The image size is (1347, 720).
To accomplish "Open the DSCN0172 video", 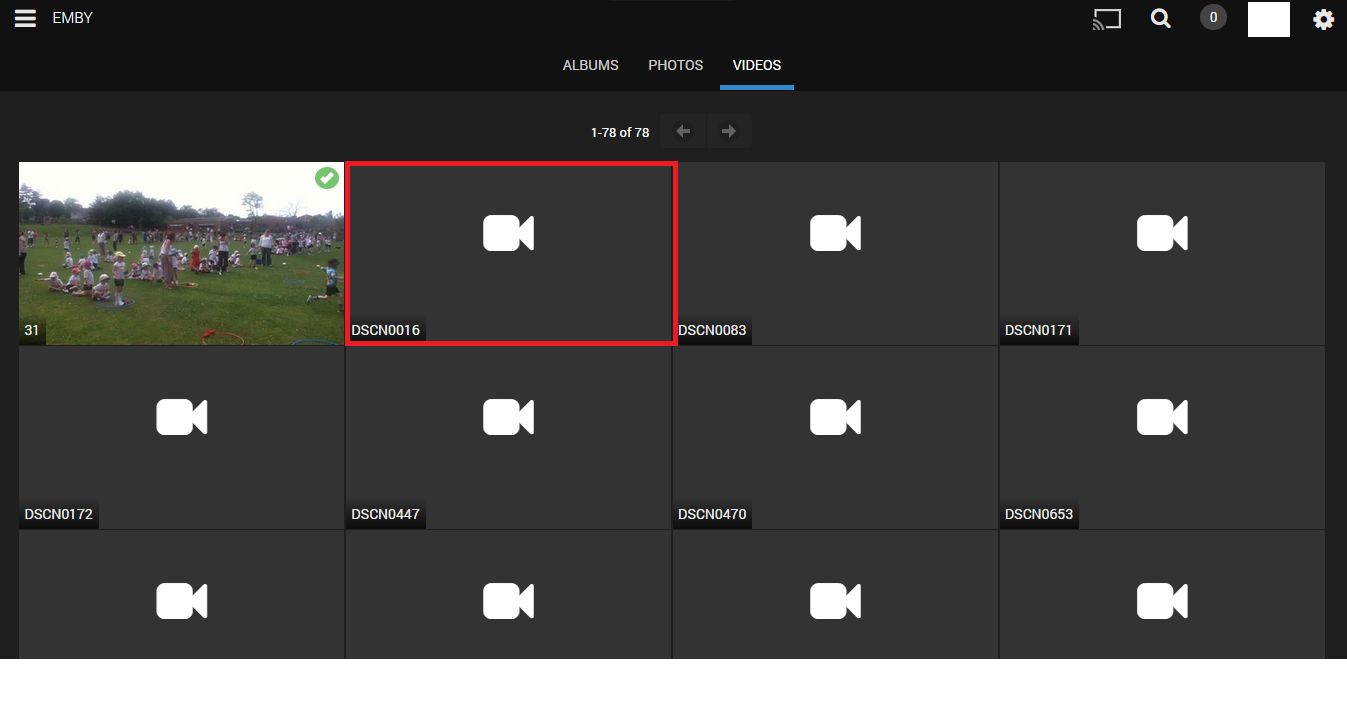I will [x=181, y=417].
